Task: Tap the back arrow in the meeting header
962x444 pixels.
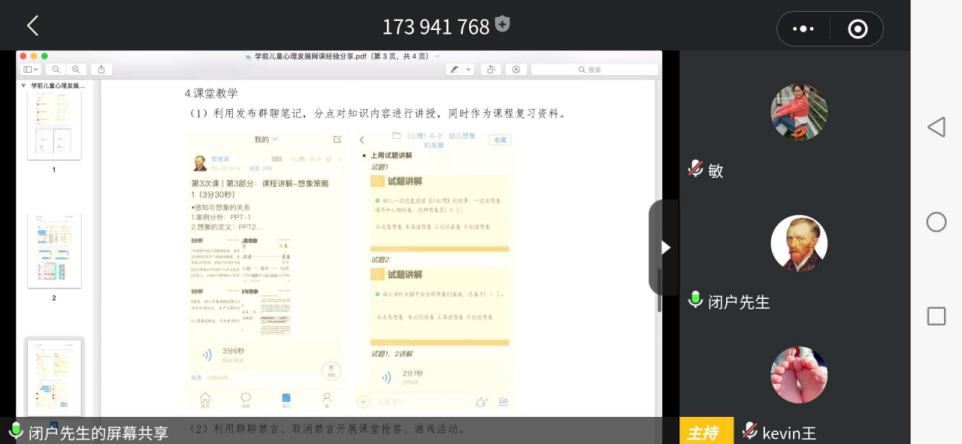Action: 33,26
